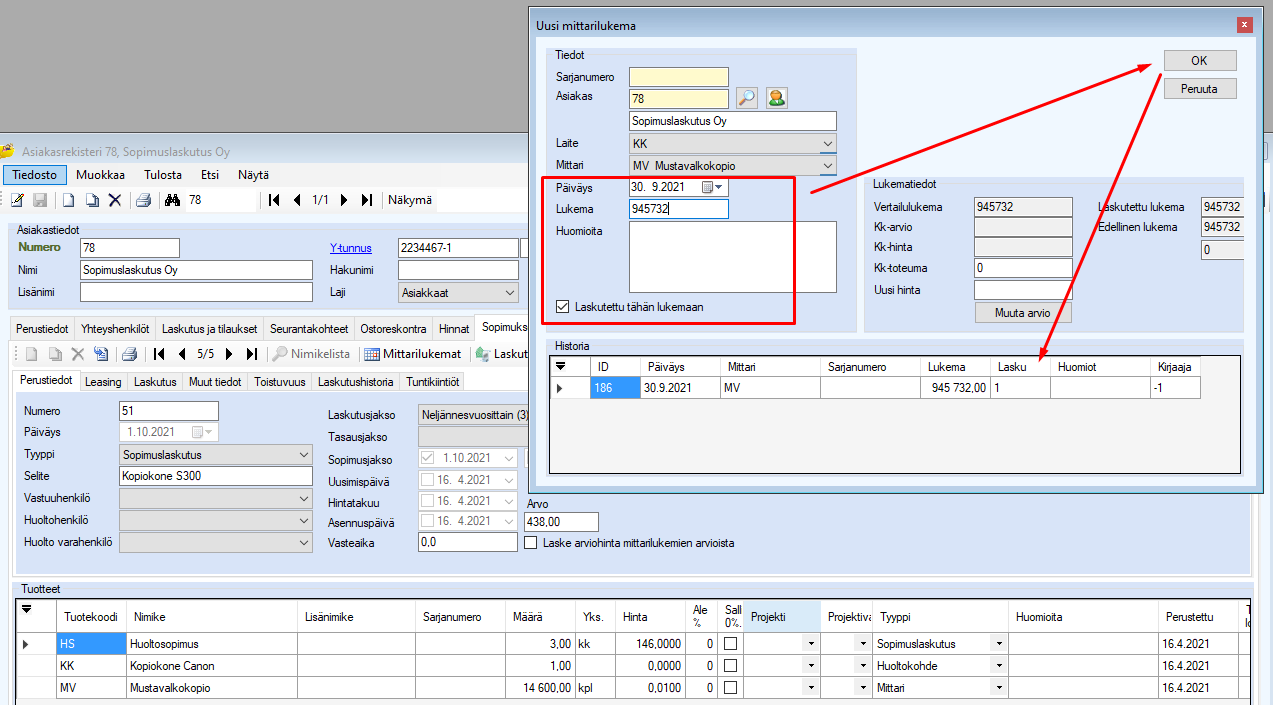1273x705 pixels.
Task: Click Huomioita text area in dialog
Action: click(733, 257)
